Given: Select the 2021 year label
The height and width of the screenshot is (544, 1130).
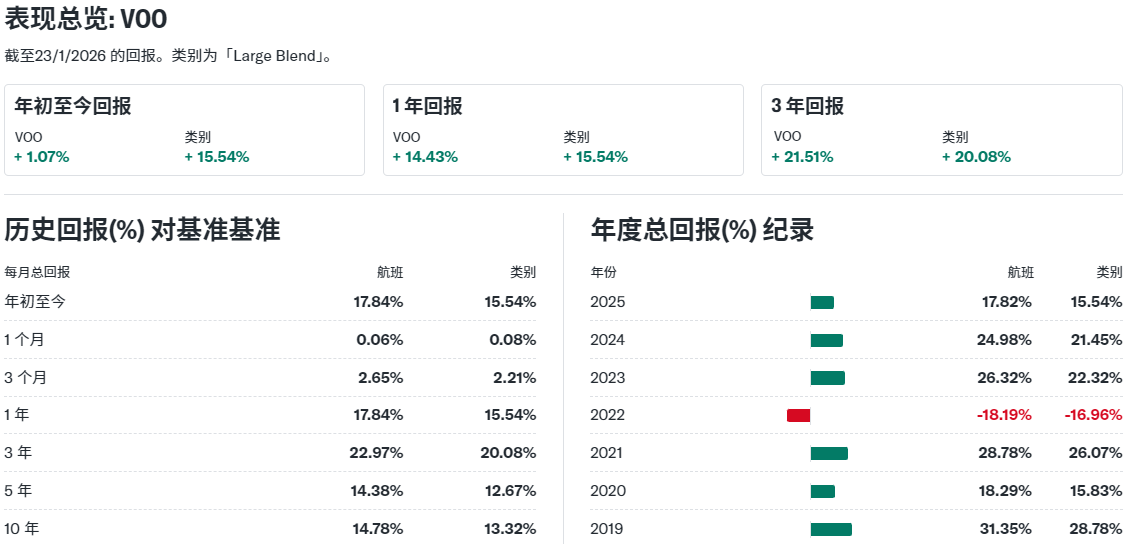Looking at the screenshot, I should 608,453.
